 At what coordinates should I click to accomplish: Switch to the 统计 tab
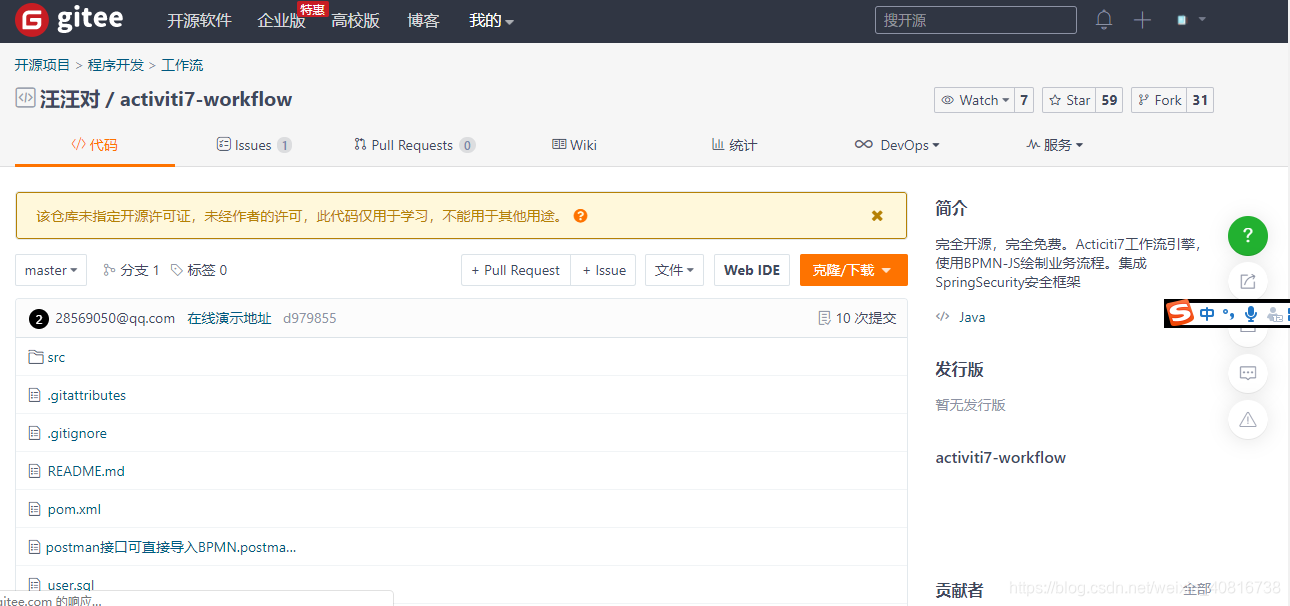(x=734, y=145)
